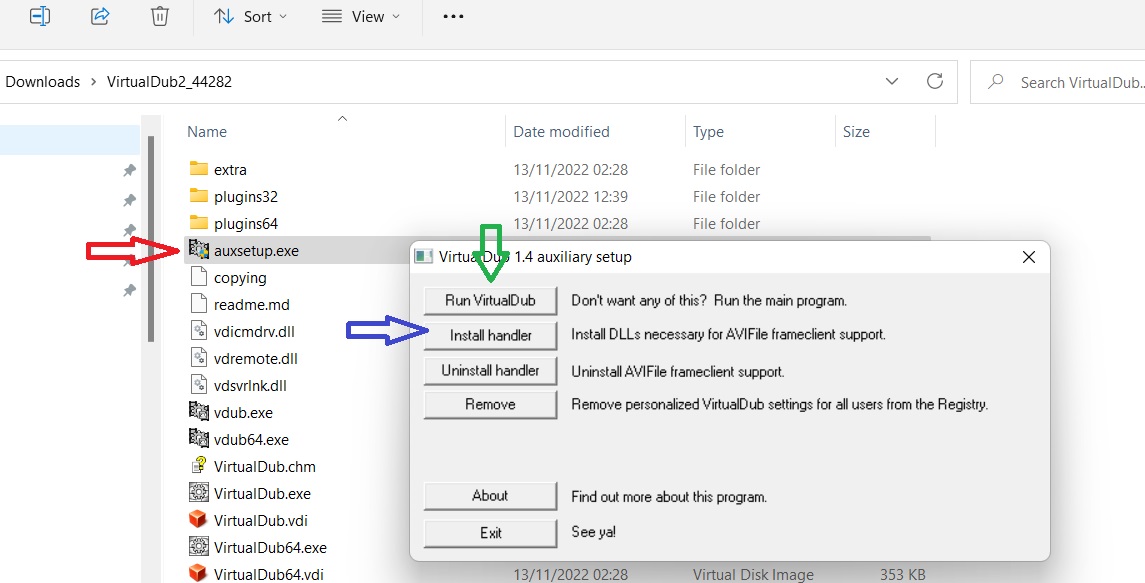Click the Remove button in the dialog

(x=490, y=405)
